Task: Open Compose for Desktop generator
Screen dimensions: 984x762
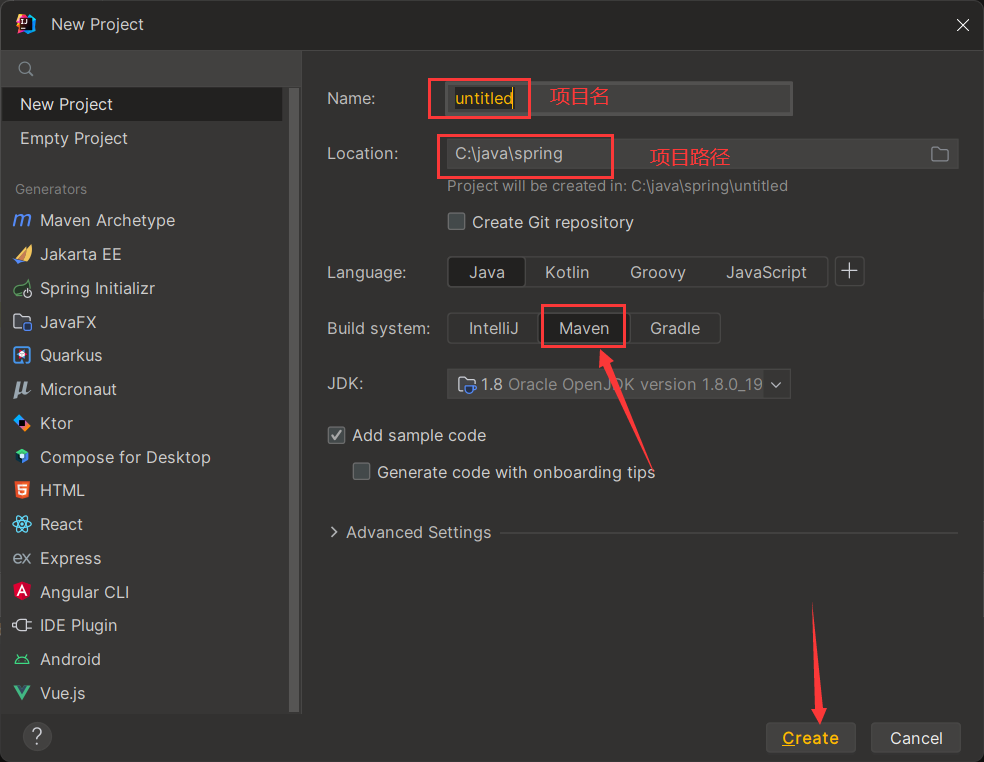Action: click(142, 457)
